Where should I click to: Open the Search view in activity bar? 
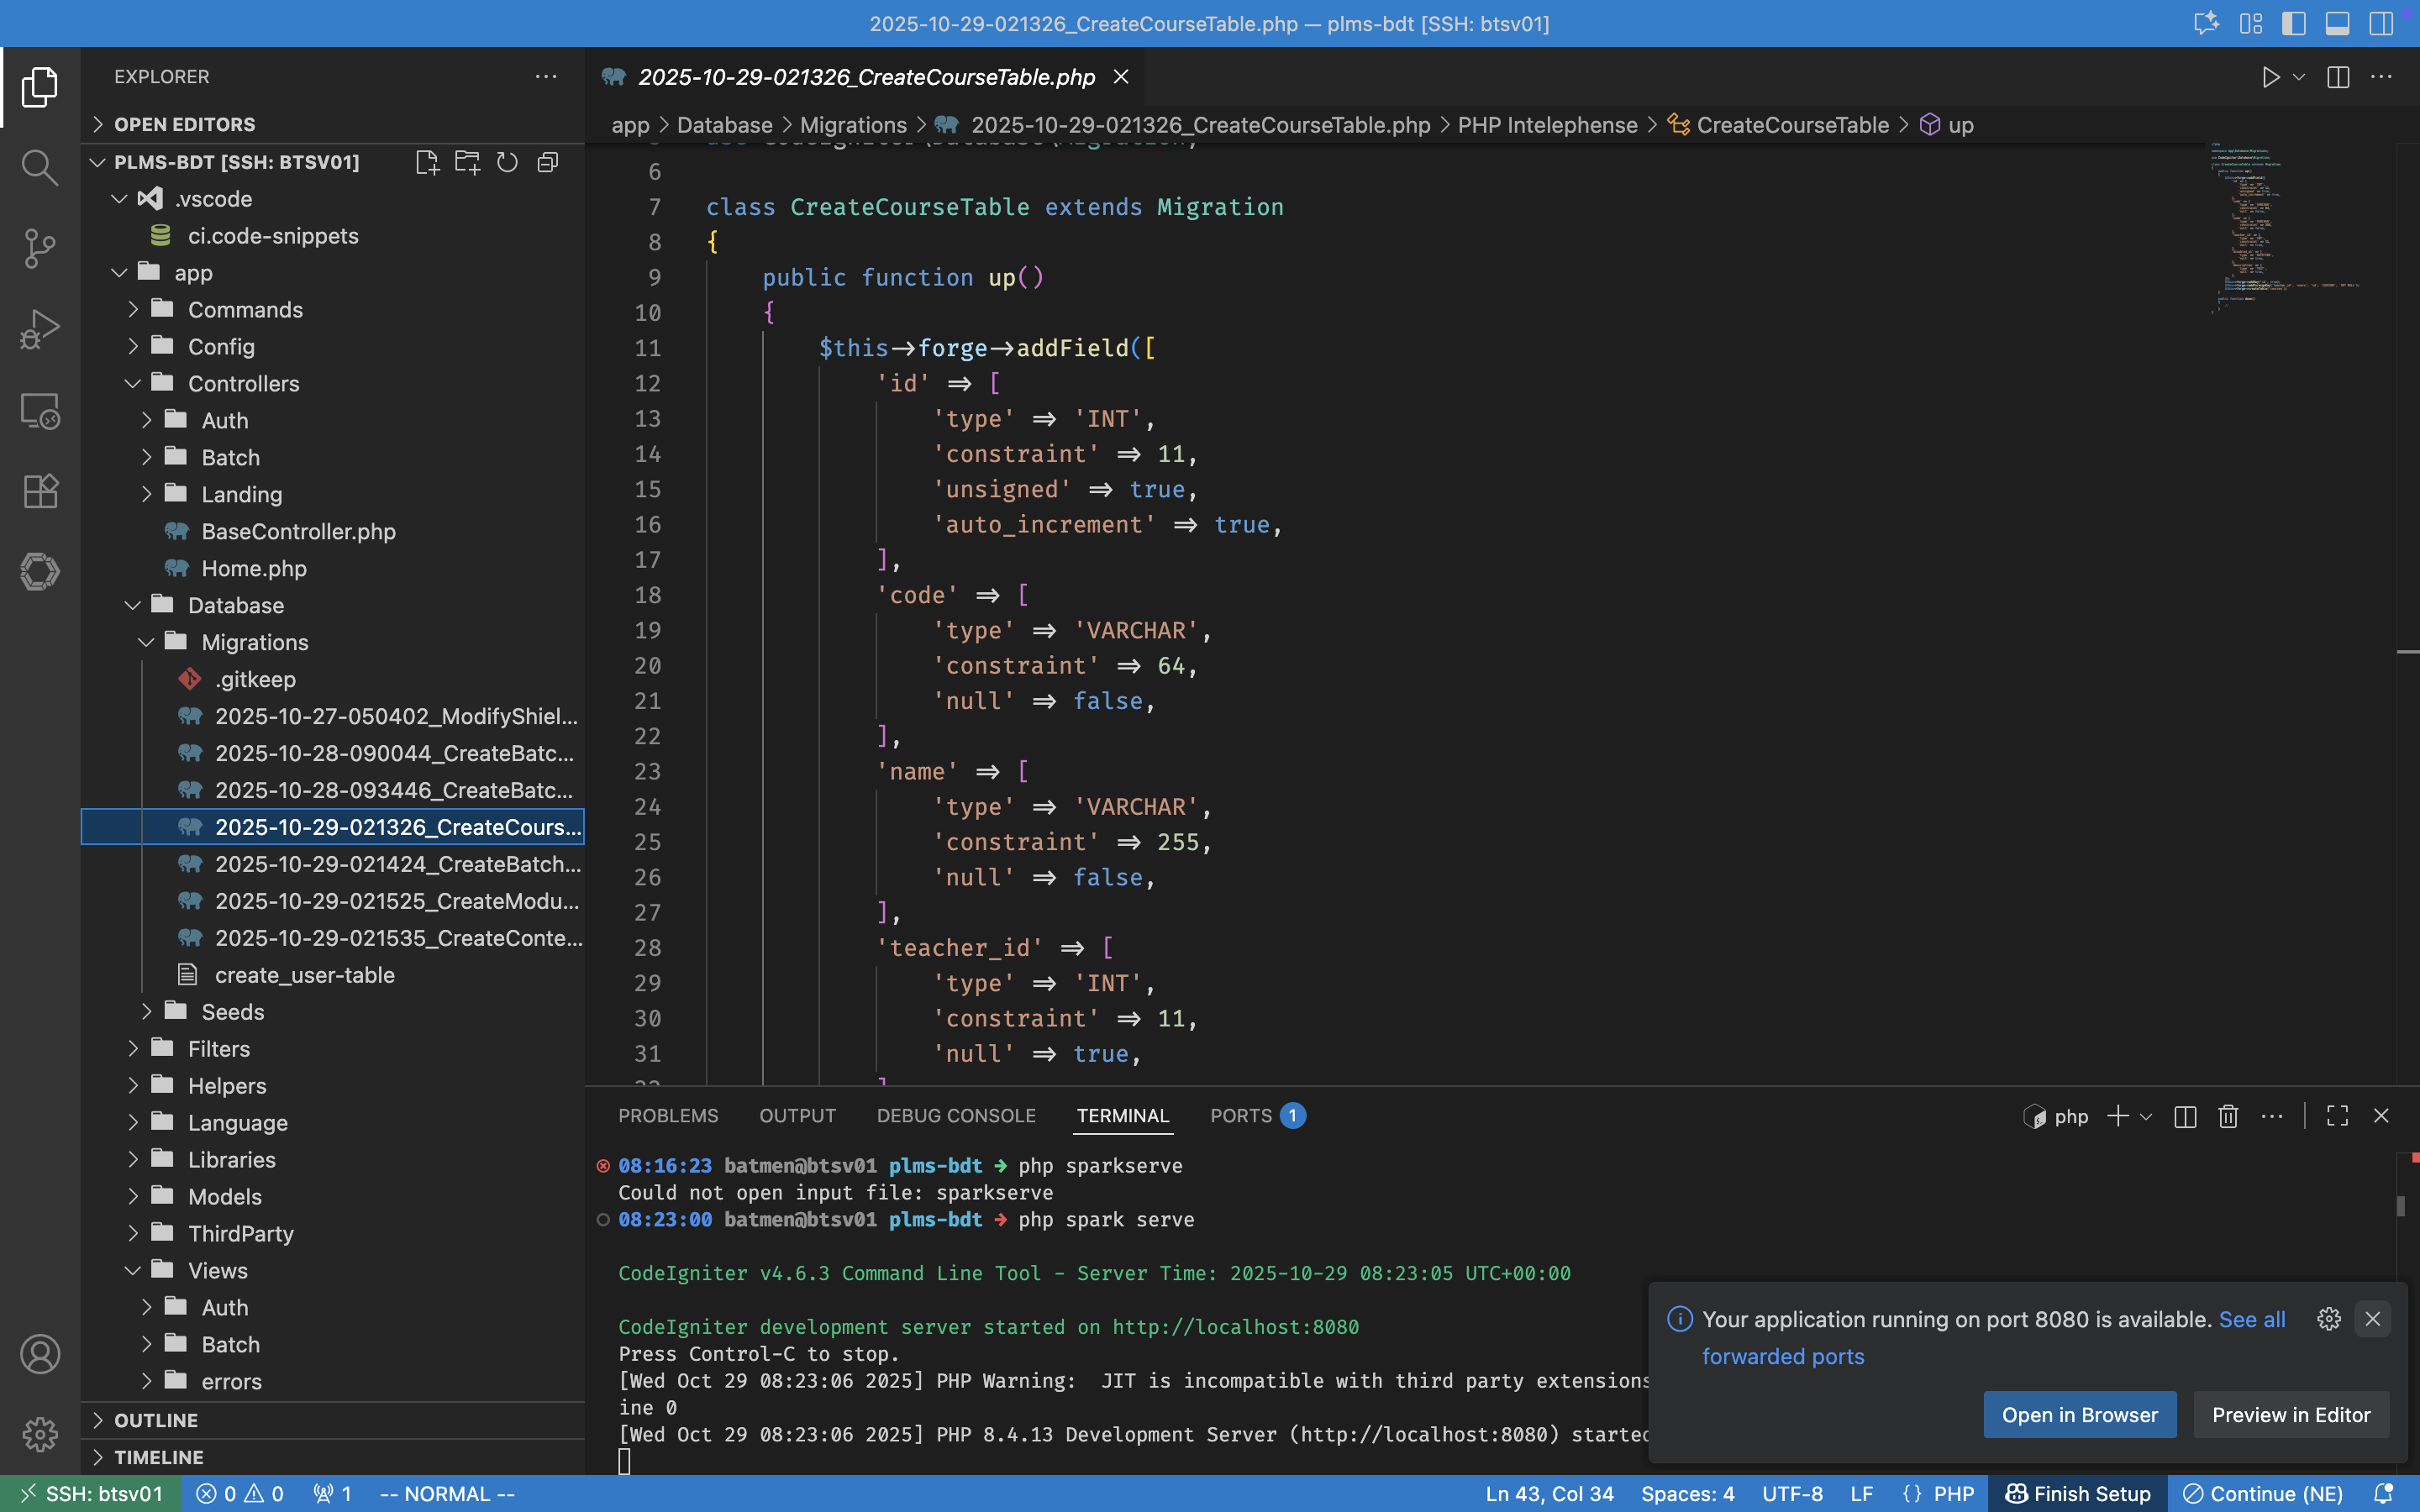click(x=39, y=167)
